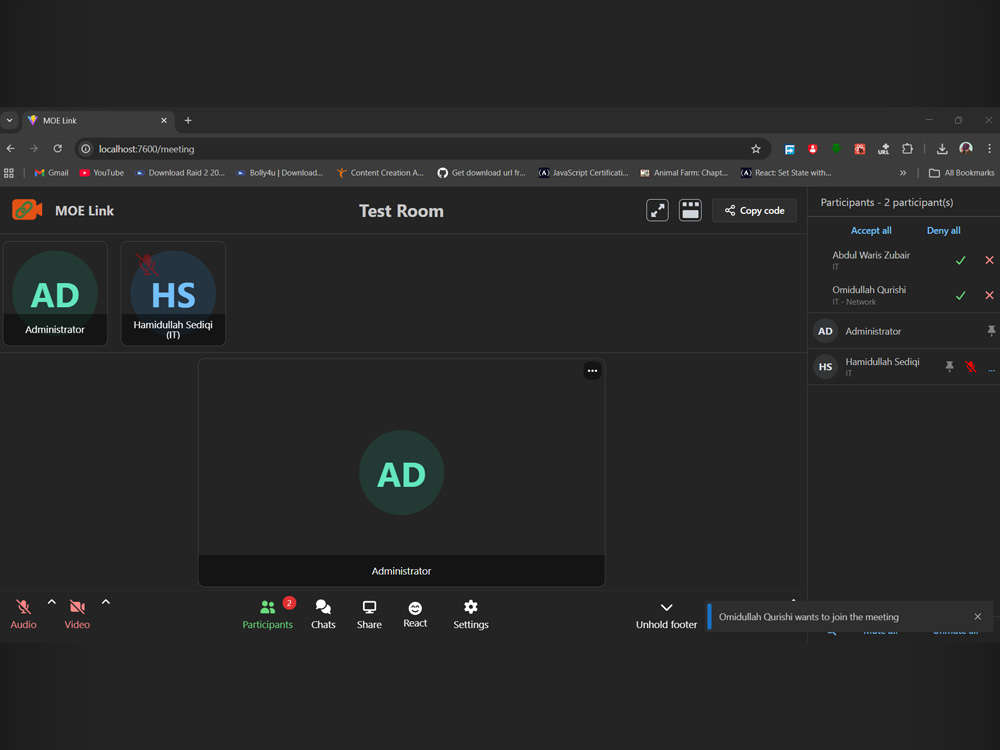The height and width of the screenshot is (750, 1000).
Task: Dismiss the Omidullah Qurishi join notification
Action: 978,617
